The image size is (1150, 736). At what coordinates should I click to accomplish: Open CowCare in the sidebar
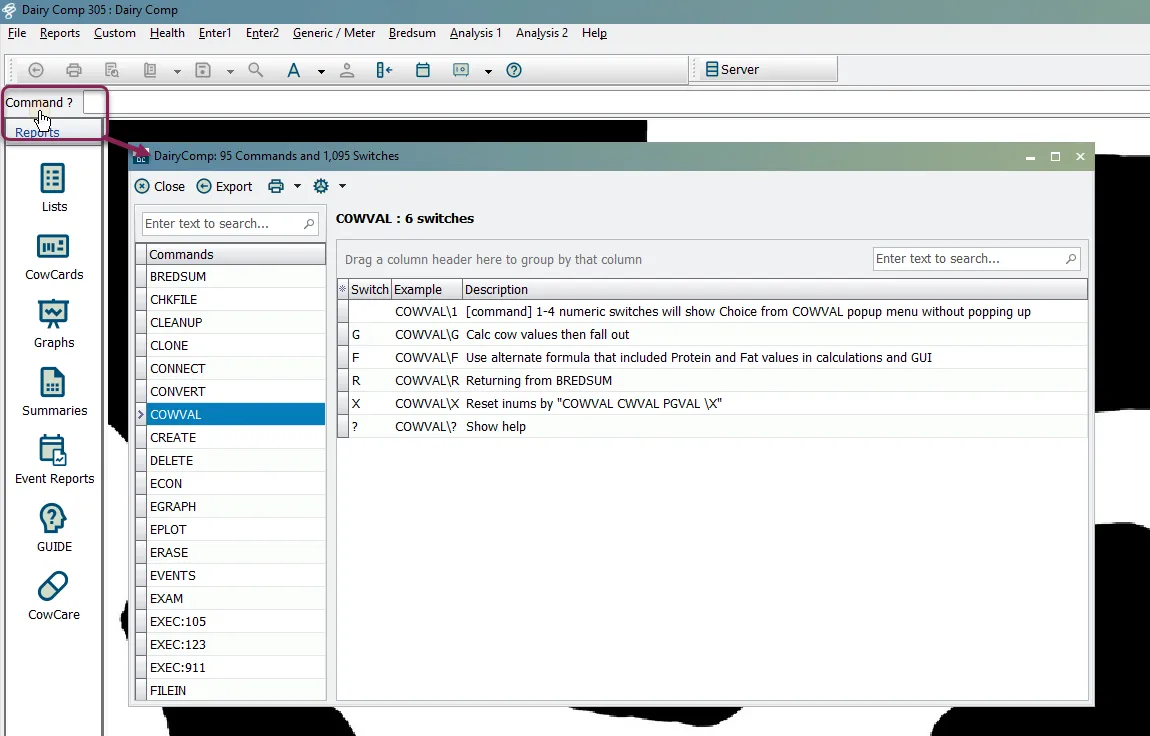click(x=54, y=597)
